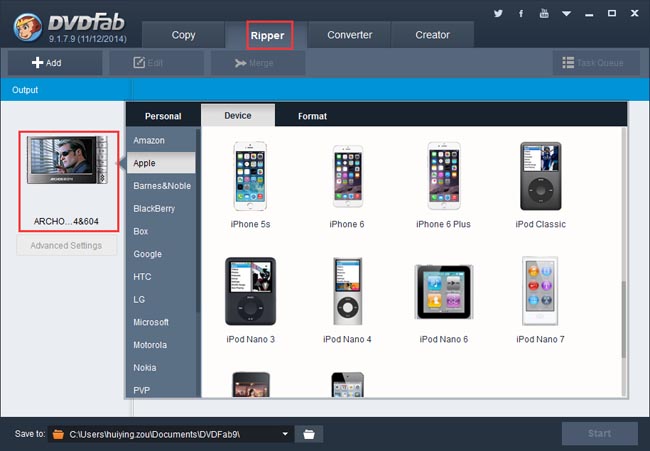The height and width of the screenshot is (451, 650).
Task: Select Apple in the brand list
Action: point(161,163)
